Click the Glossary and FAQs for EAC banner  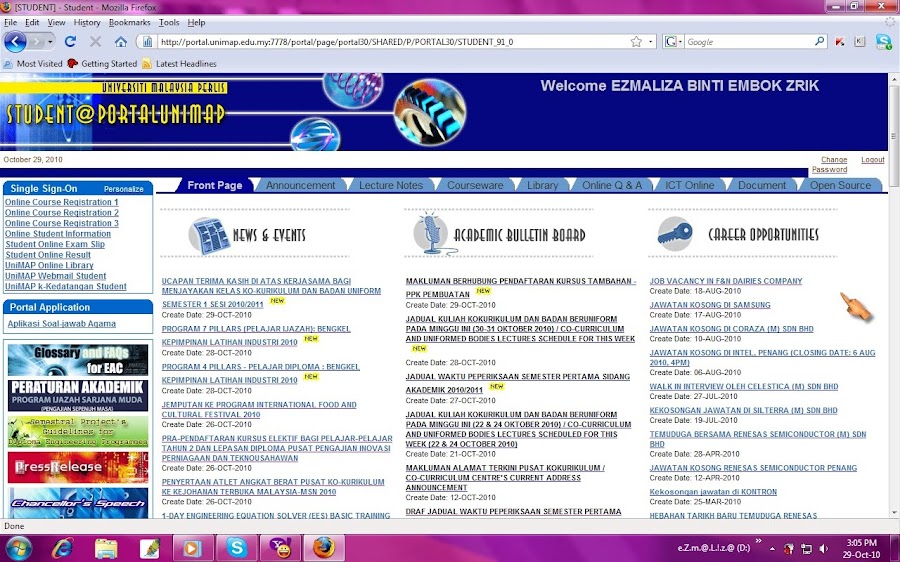pos(78,359)
